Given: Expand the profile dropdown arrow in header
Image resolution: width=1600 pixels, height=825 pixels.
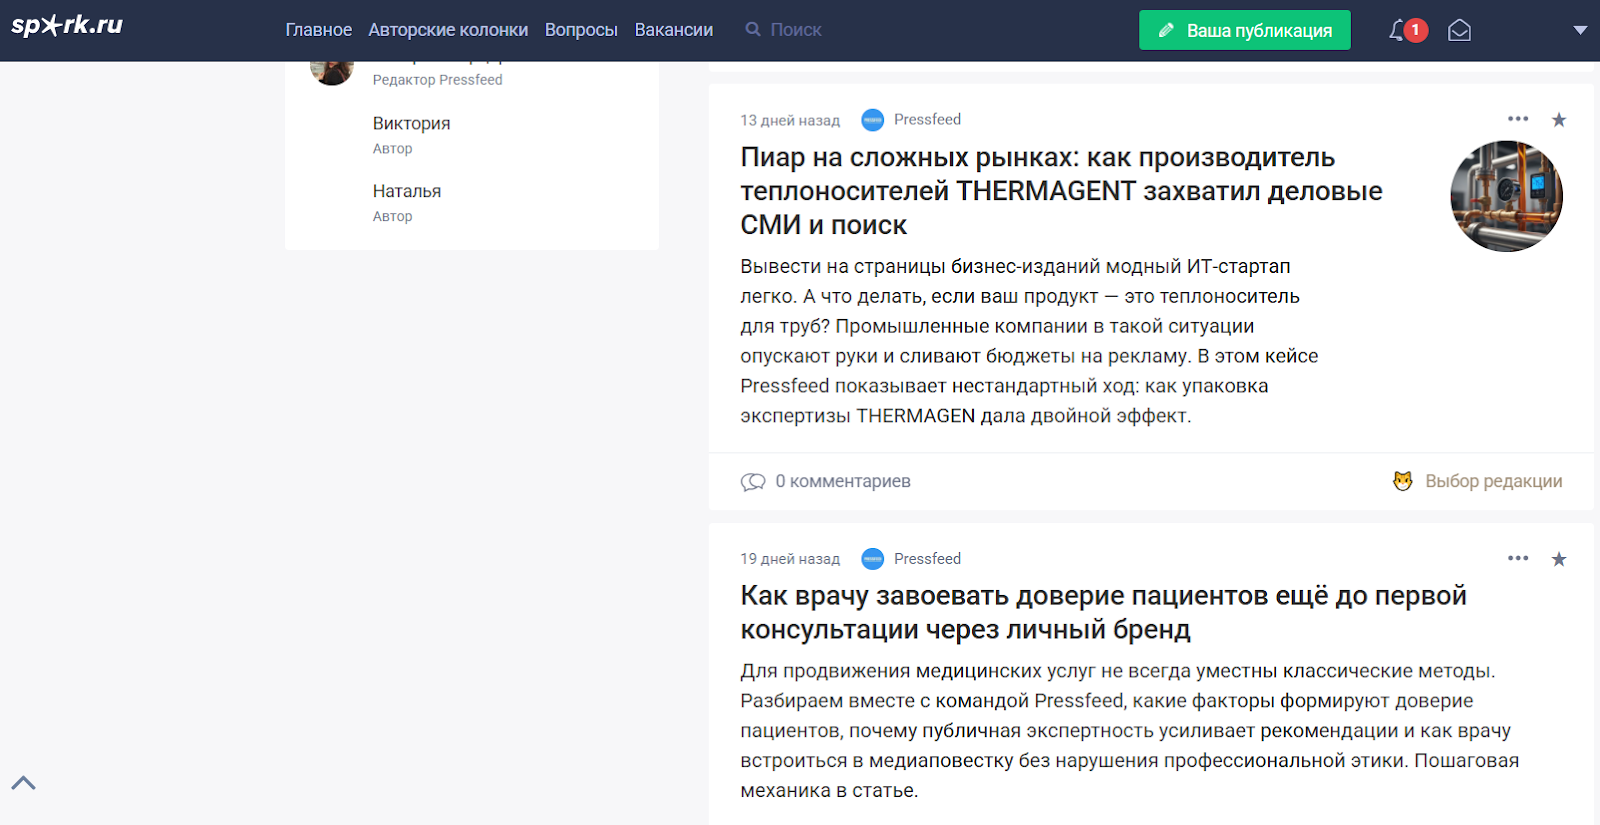Looking at the screenshot, I should [x=1580, y=30].
